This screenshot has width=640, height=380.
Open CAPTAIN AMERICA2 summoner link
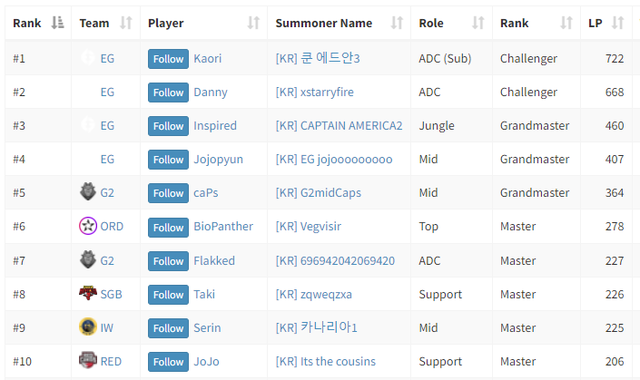(x=339, y=126)
